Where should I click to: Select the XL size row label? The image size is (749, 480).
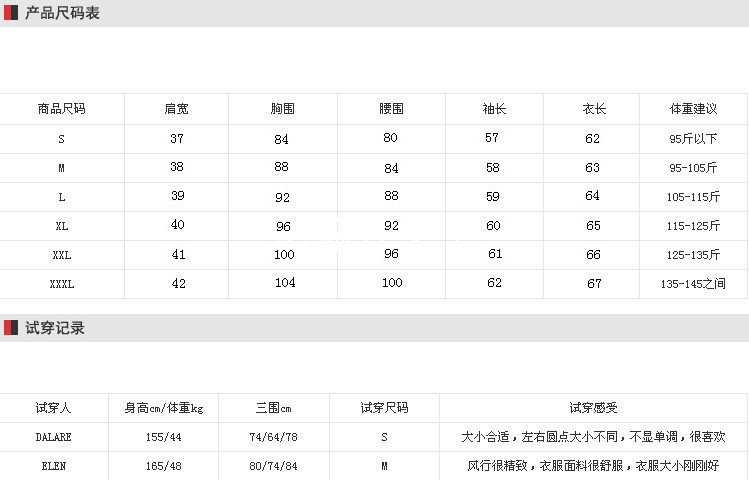pyautogui.click(x=61, y=226)
